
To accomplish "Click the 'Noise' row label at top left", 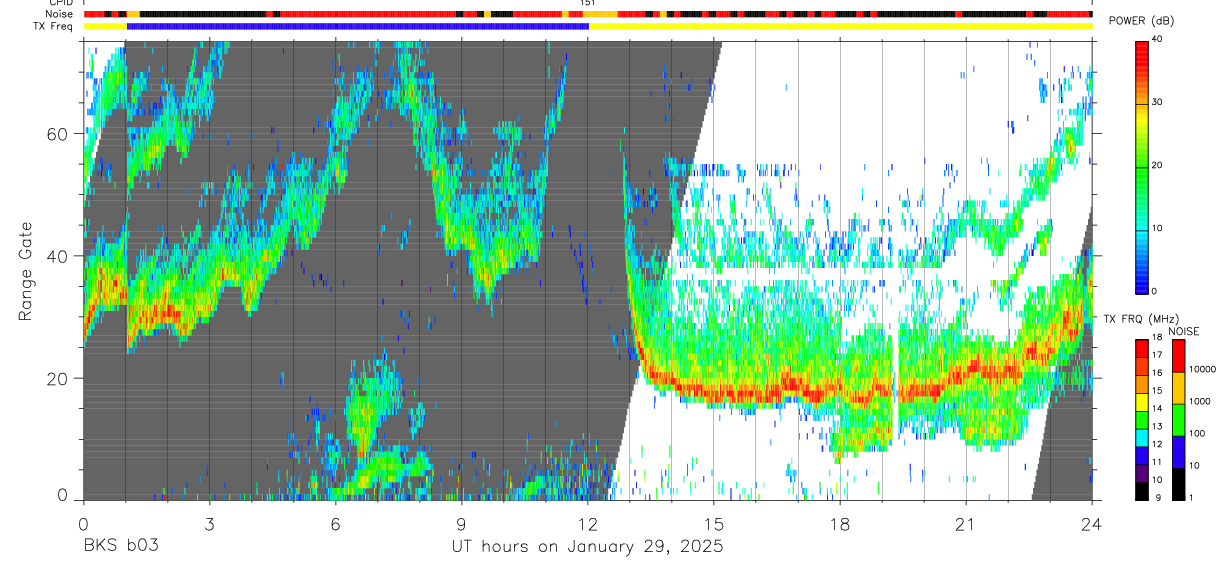I will pos(60,15).
